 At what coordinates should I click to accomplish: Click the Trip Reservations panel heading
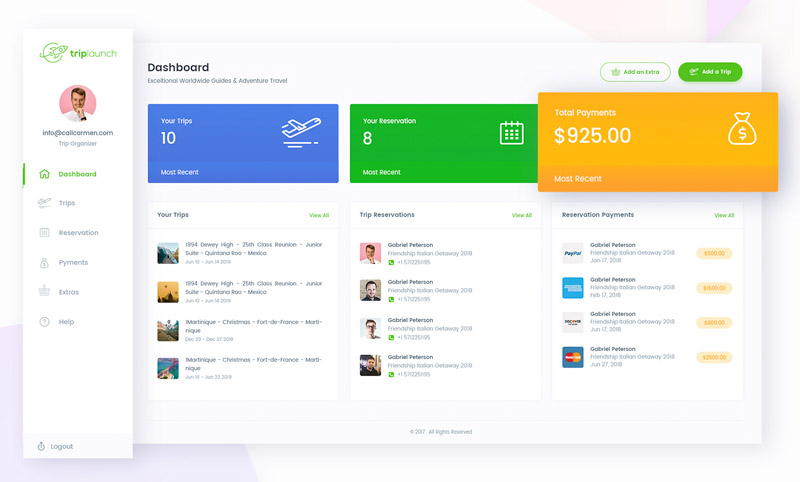(x=387, y=215)
